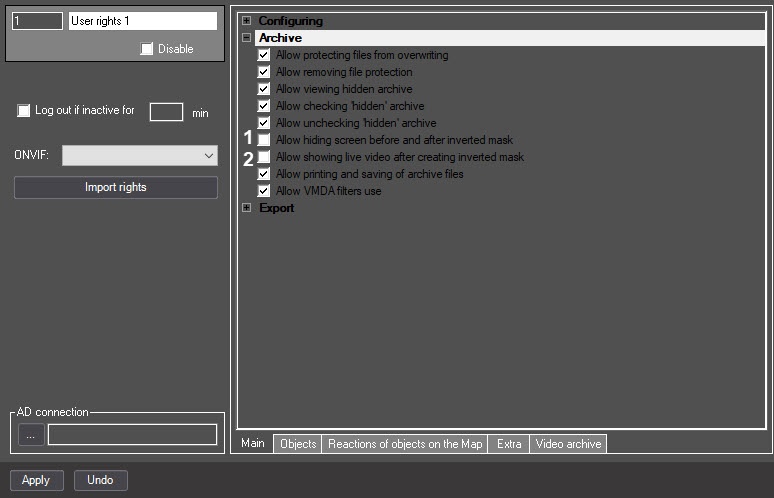Viewport: 774px width, 498px height.
Task: Uncheck Allow printing and saving of archive files
Action: tap(264, 174)
